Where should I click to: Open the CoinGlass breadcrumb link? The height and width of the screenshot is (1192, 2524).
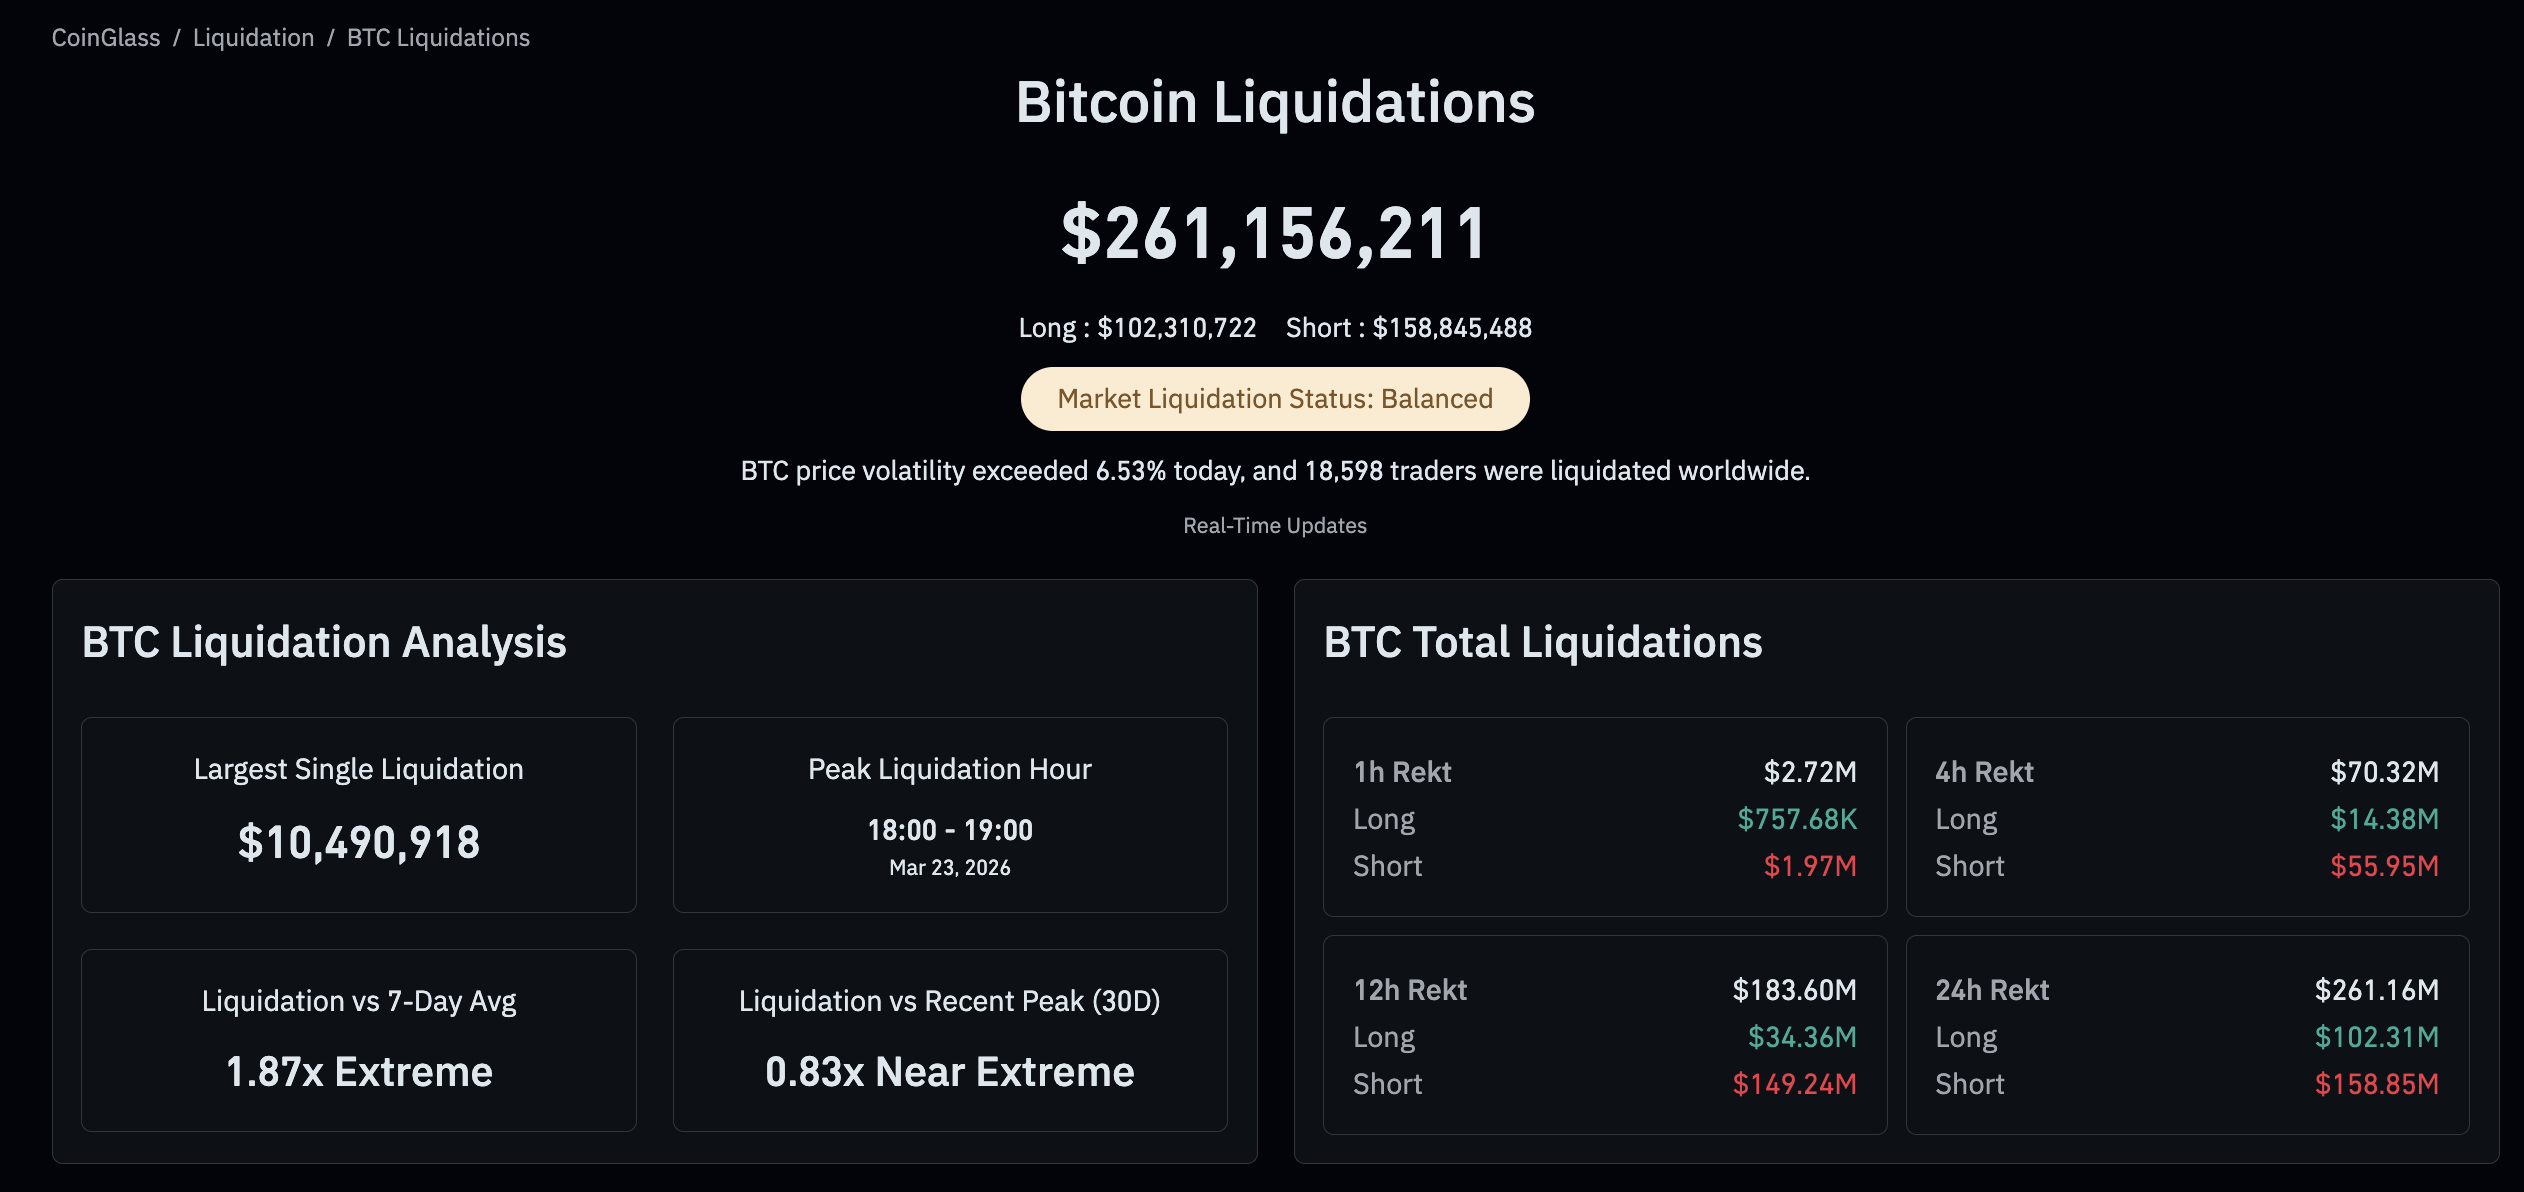point(105,37)
